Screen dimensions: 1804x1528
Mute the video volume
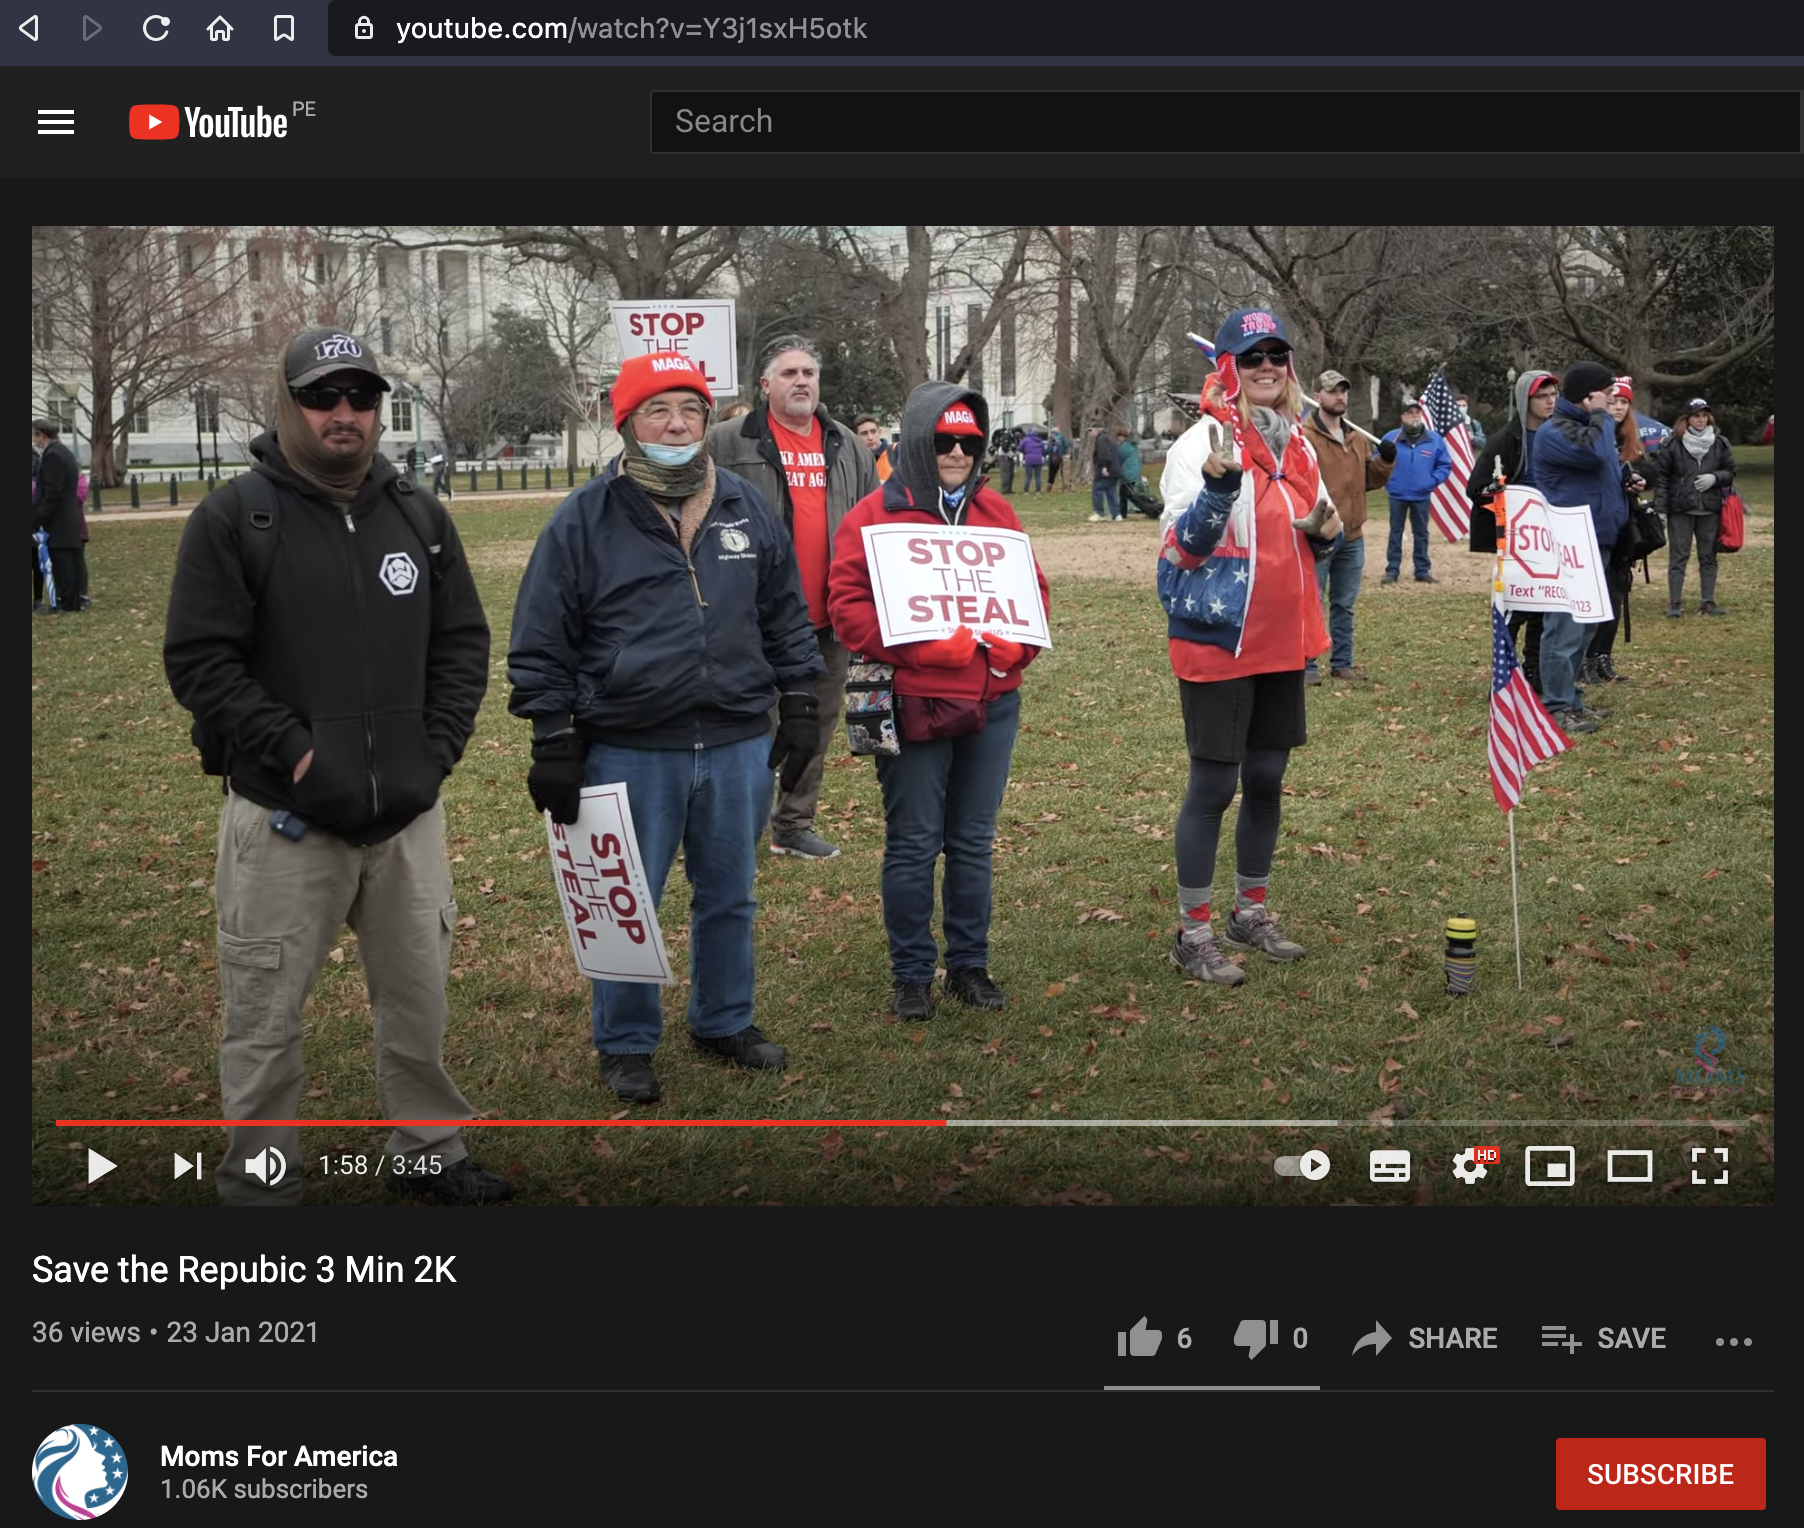(265, 1166)
